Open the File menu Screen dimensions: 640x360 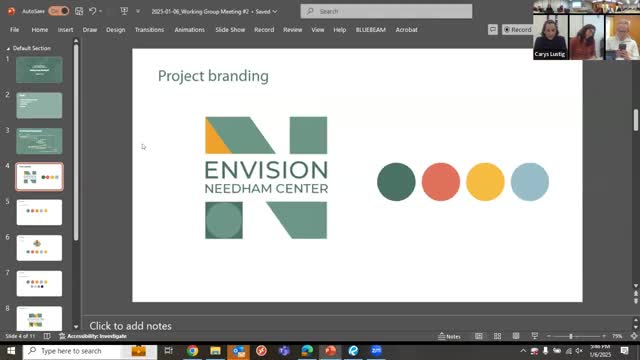click(x=15, y=29)
